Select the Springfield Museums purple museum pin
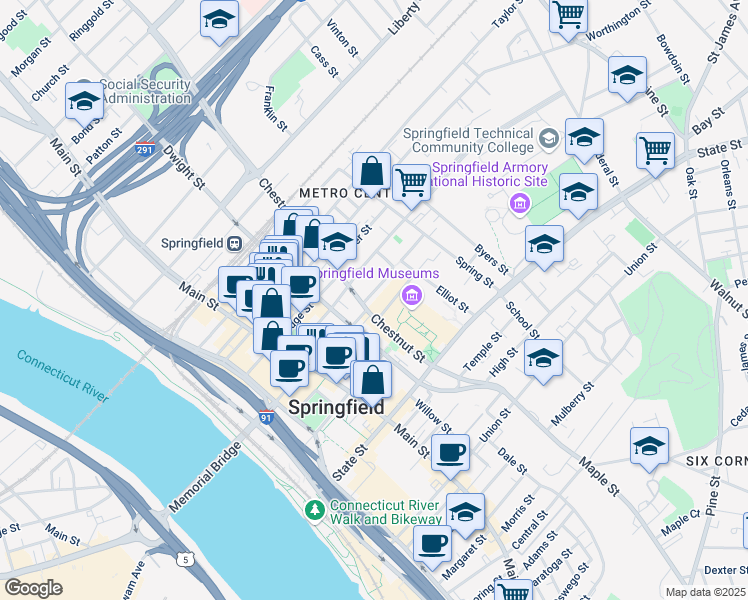 pos(412,295)
